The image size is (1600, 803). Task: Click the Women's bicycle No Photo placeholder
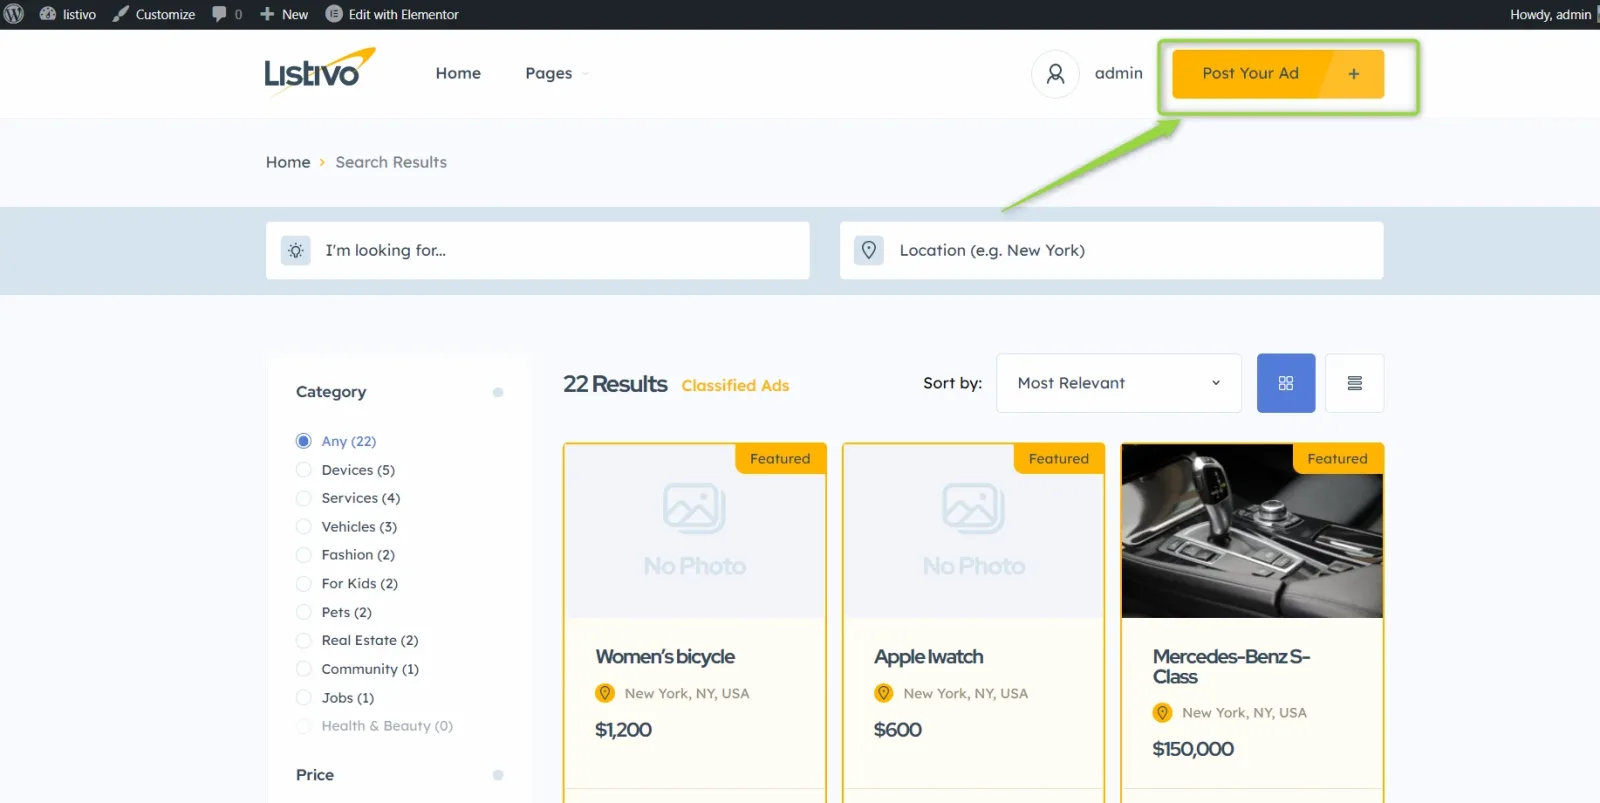(x=695, y=532)
